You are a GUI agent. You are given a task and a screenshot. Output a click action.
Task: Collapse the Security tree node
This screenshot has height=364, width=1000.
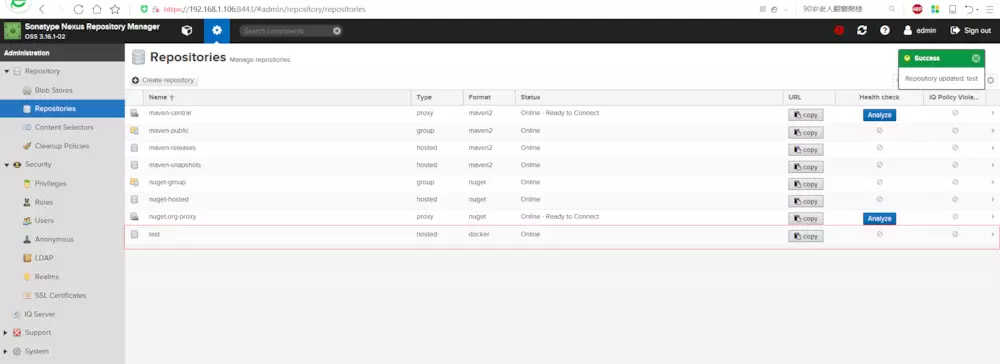click(x=6, y=164)
